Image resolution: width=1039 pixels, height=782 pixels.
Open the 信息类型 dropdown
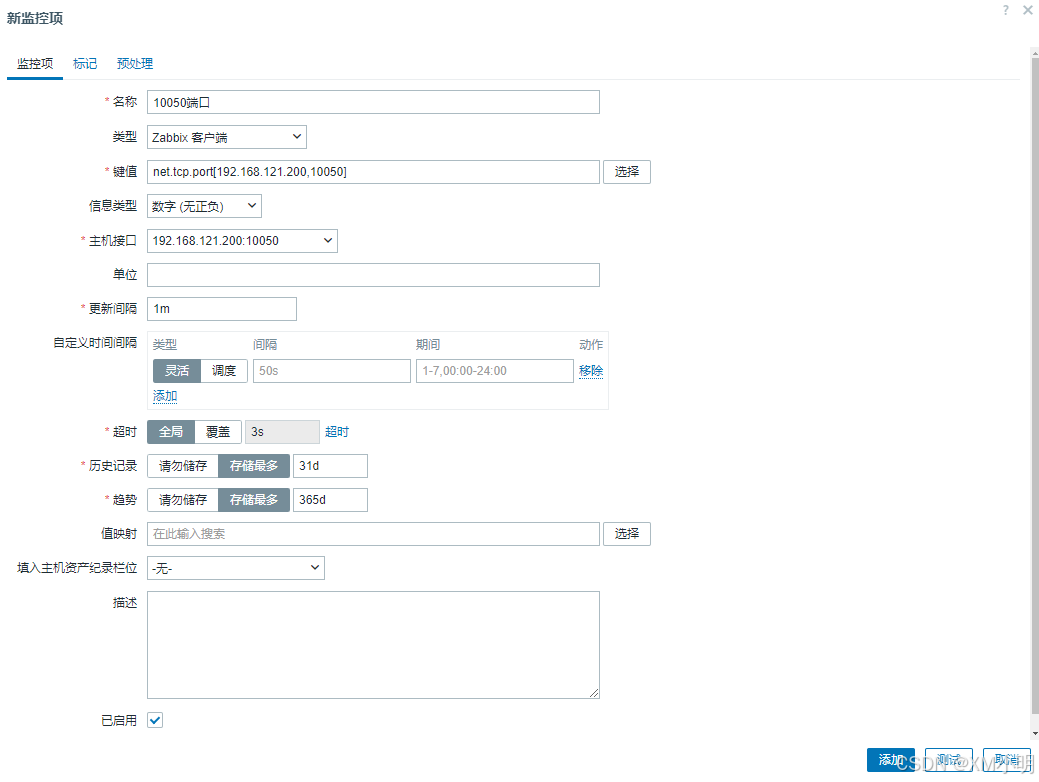[204, 206]
